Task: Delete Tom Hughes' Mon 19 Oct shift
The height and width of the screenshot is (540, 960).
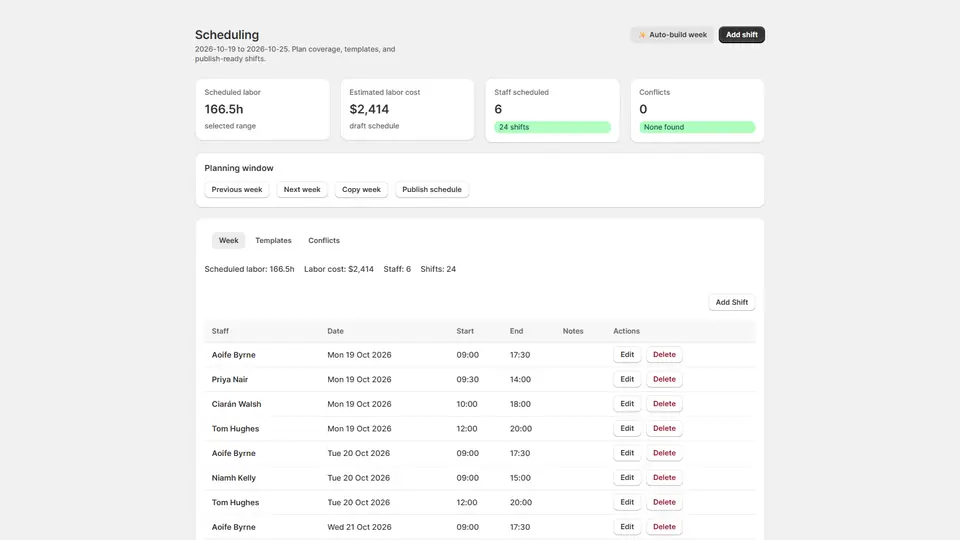Action: [x=664, y=428]
